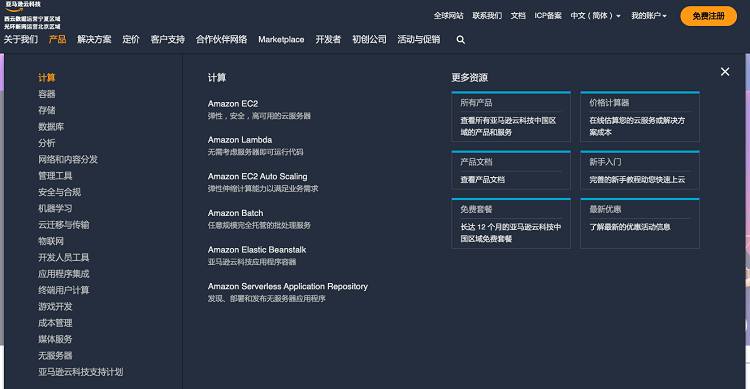Click the 更多资源 heading text
Image resolution: width=750 pixels, height=389 pixels.
click(x=470, y=78)
